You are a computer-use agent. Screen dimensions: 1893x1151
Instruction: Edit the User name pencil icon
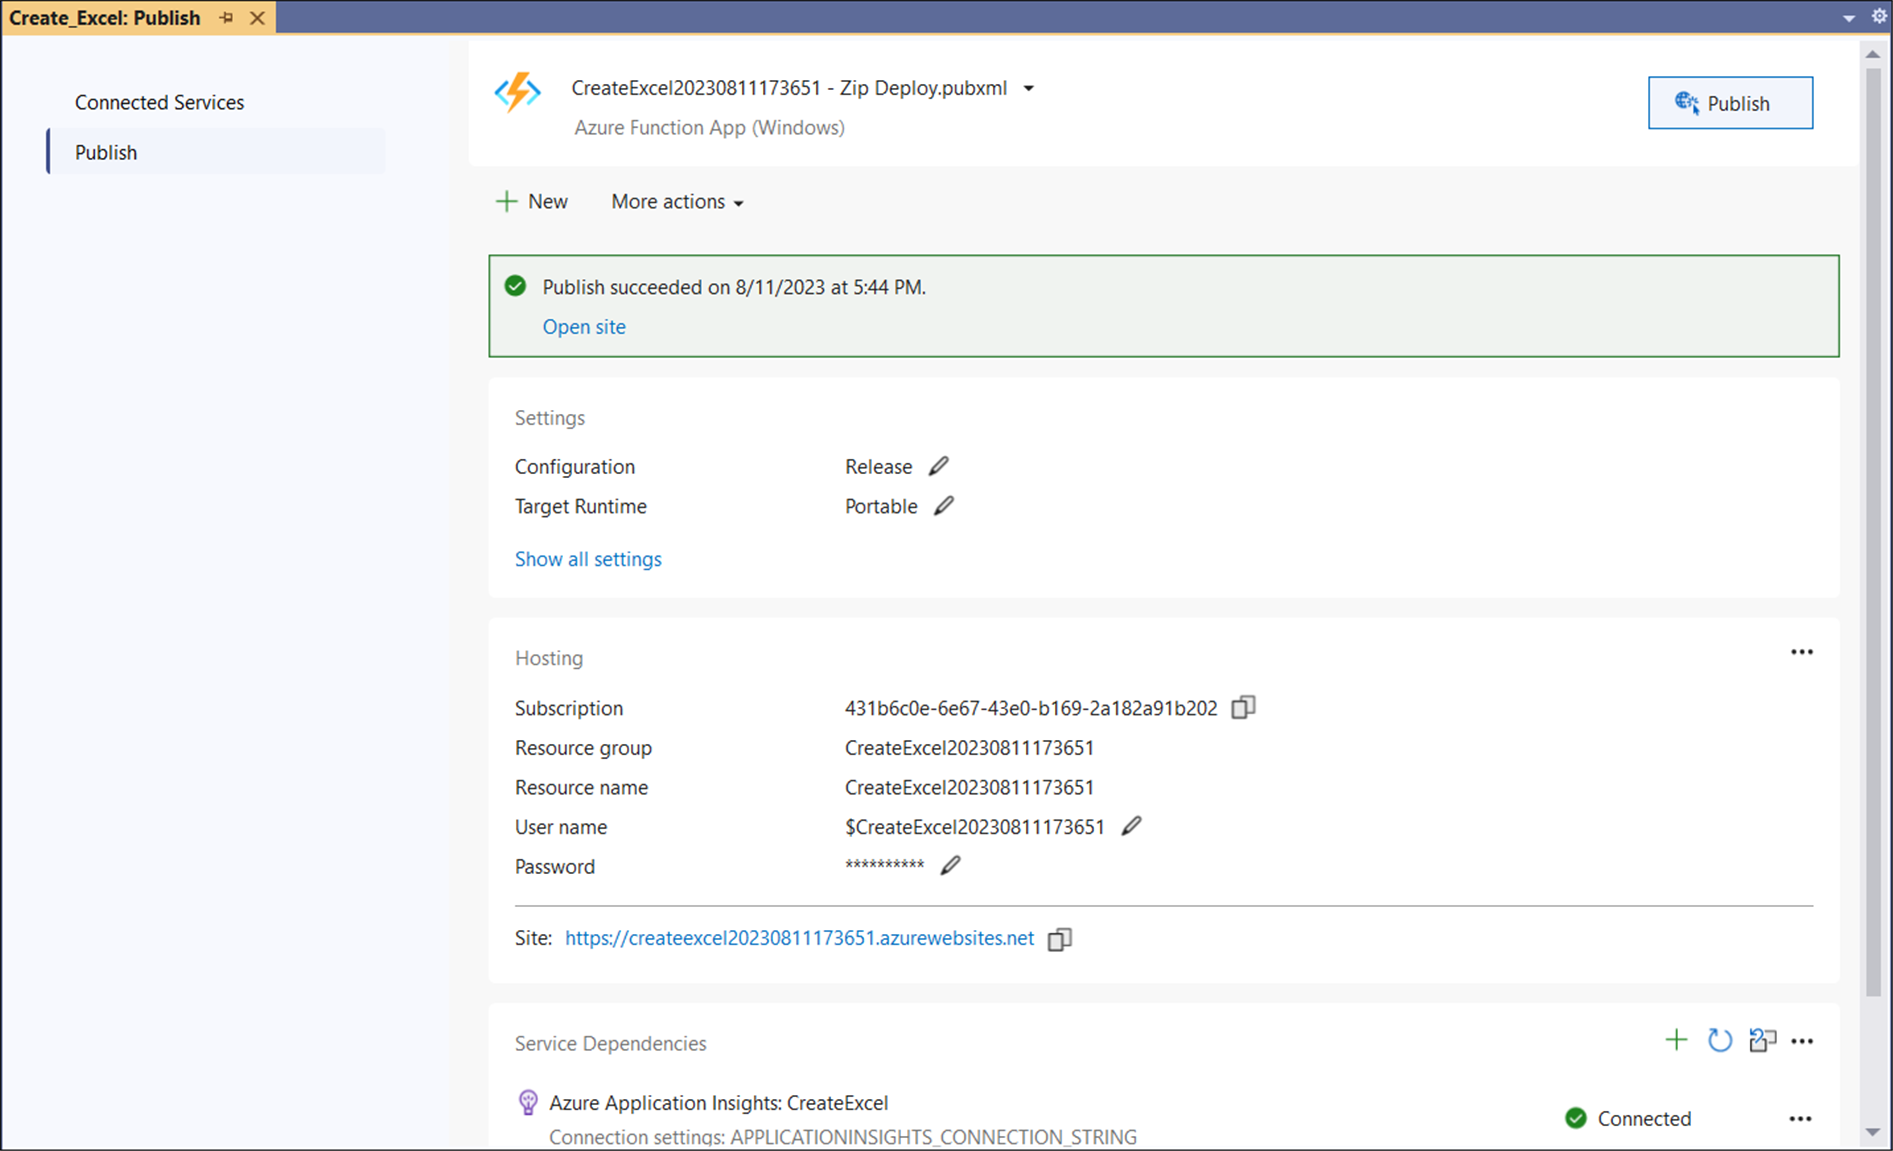point(1131,827)
